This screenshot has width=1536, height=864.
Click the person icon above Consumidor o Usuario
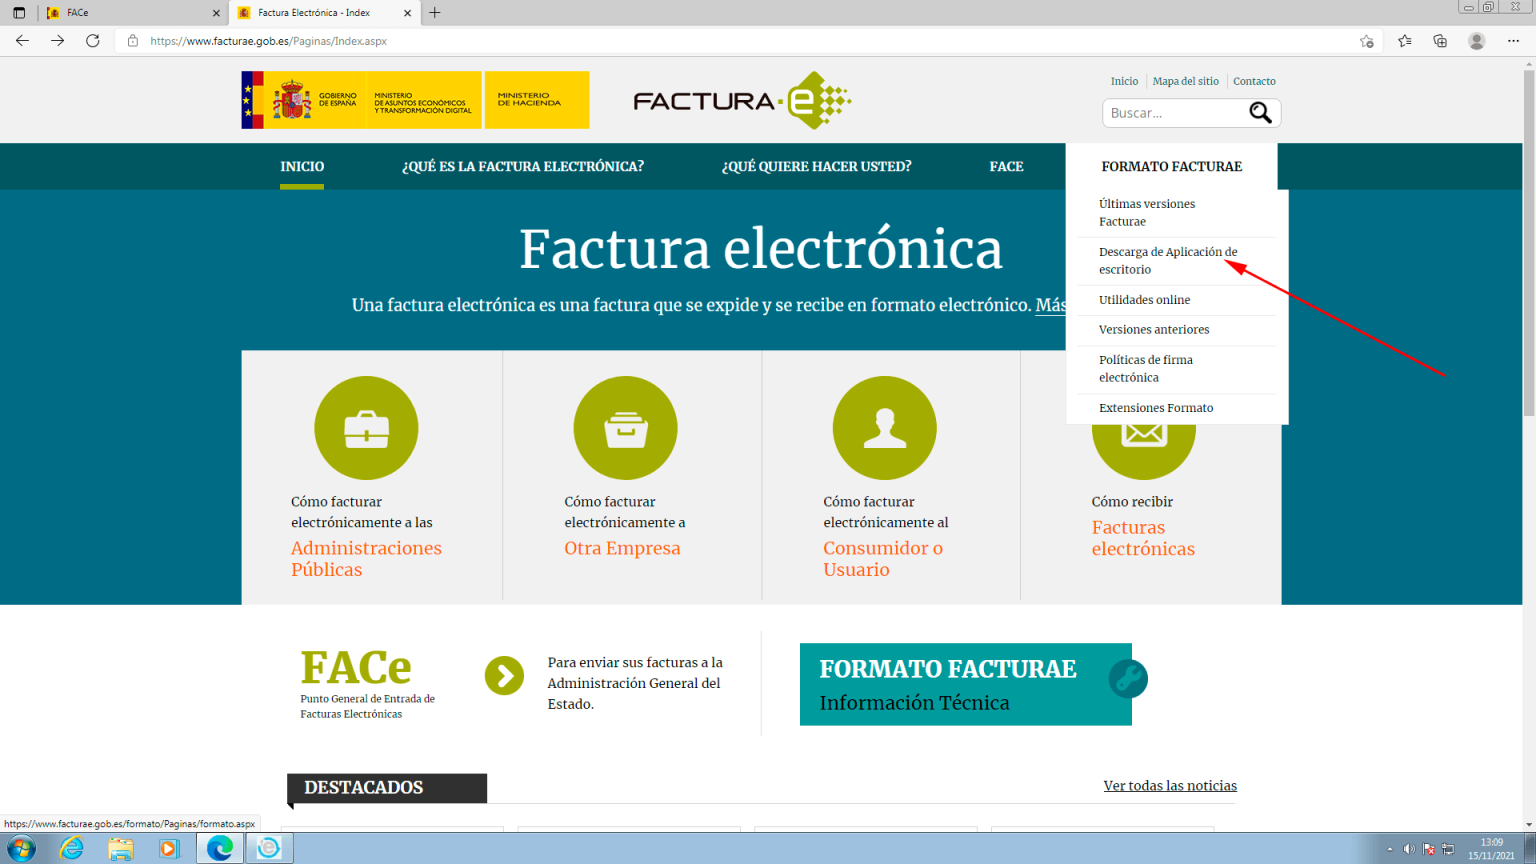[x=885, y=427]
